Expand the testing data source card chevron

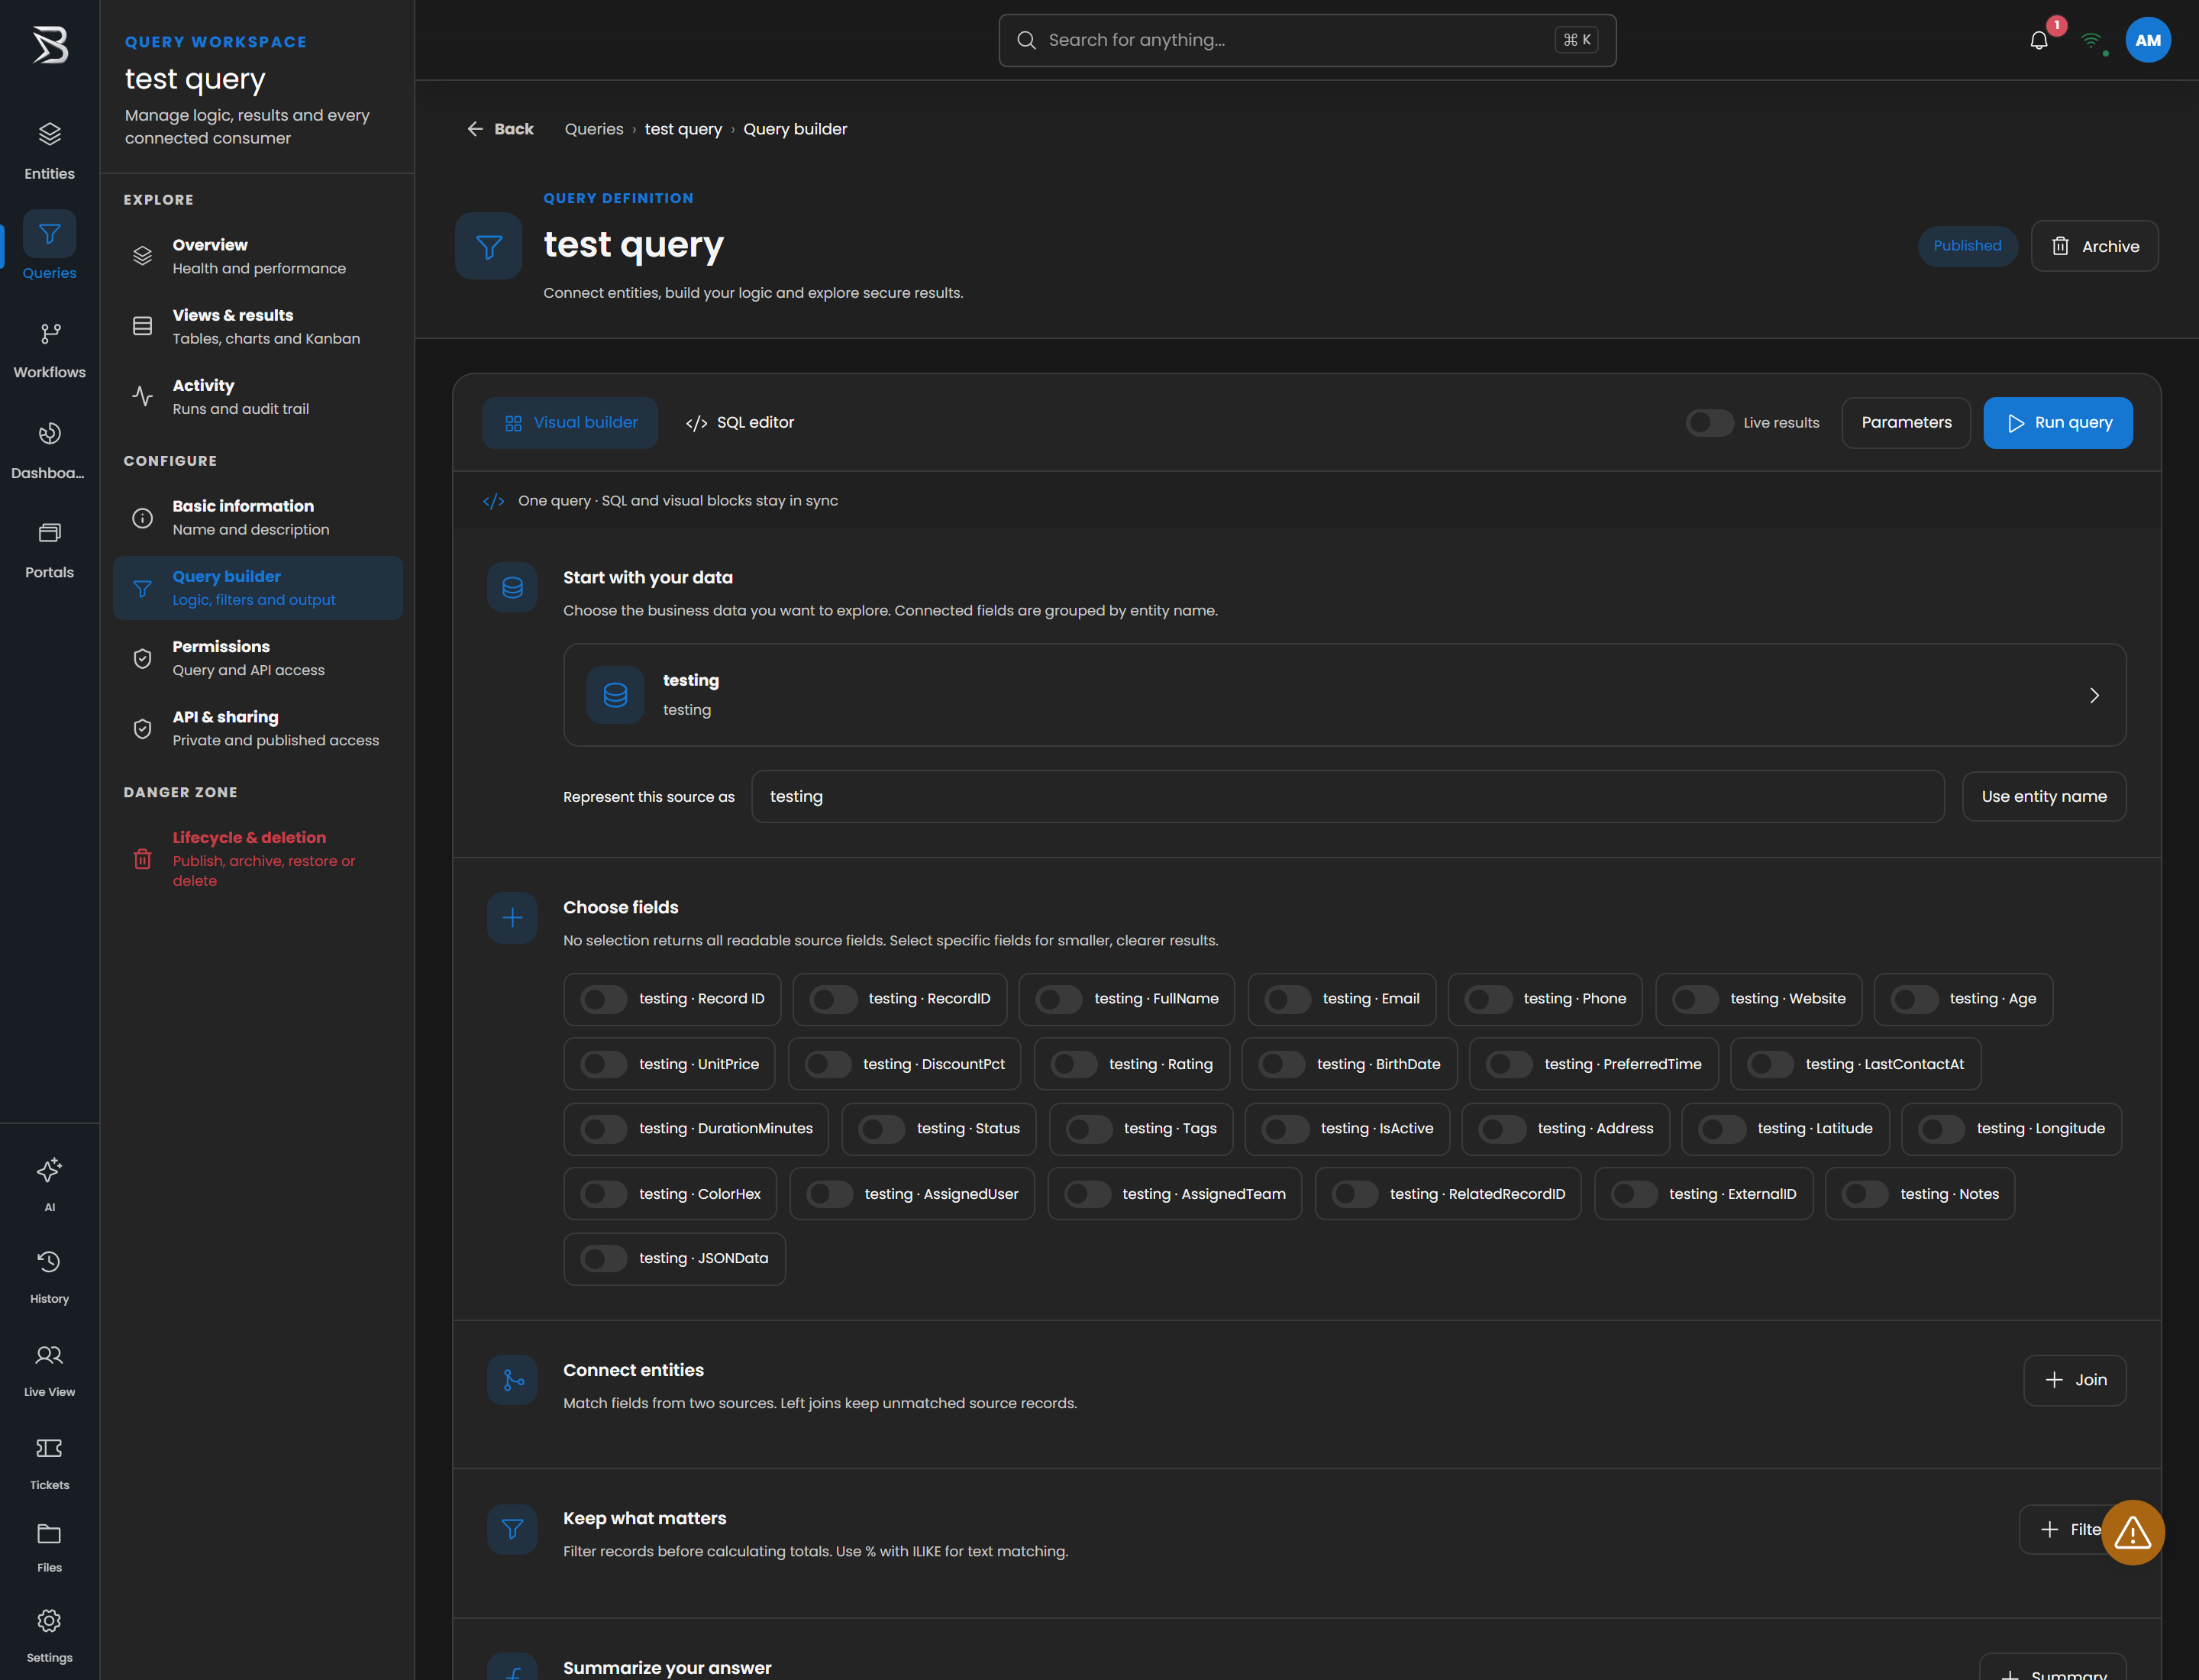pos(2094,695)
